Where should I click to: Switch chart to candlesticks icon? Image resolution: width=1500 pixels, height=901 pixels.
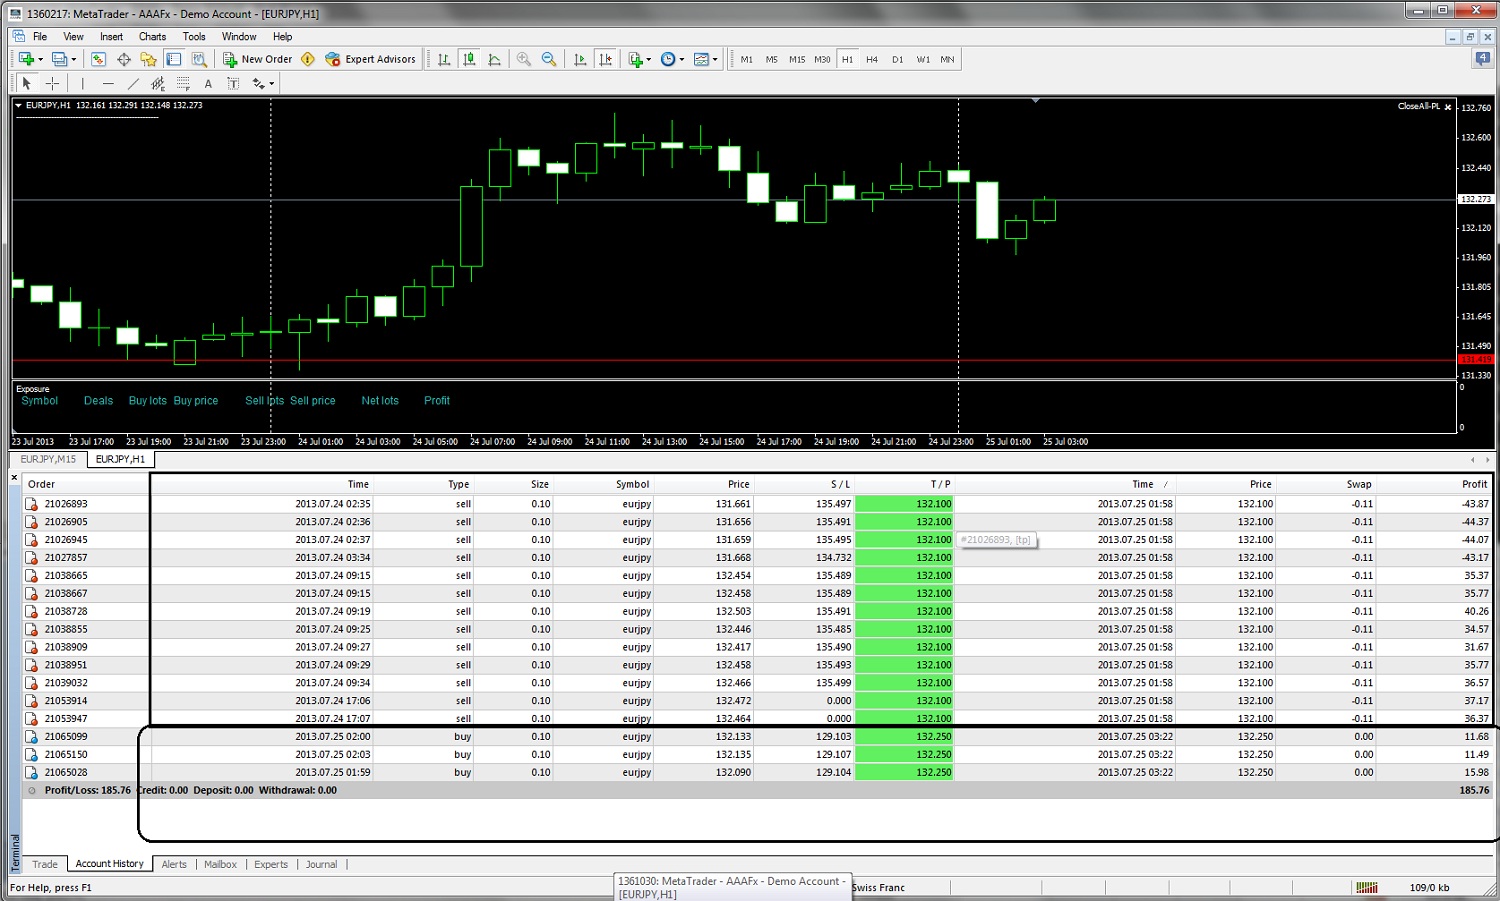pyautogui.click(x=469, y=59)
